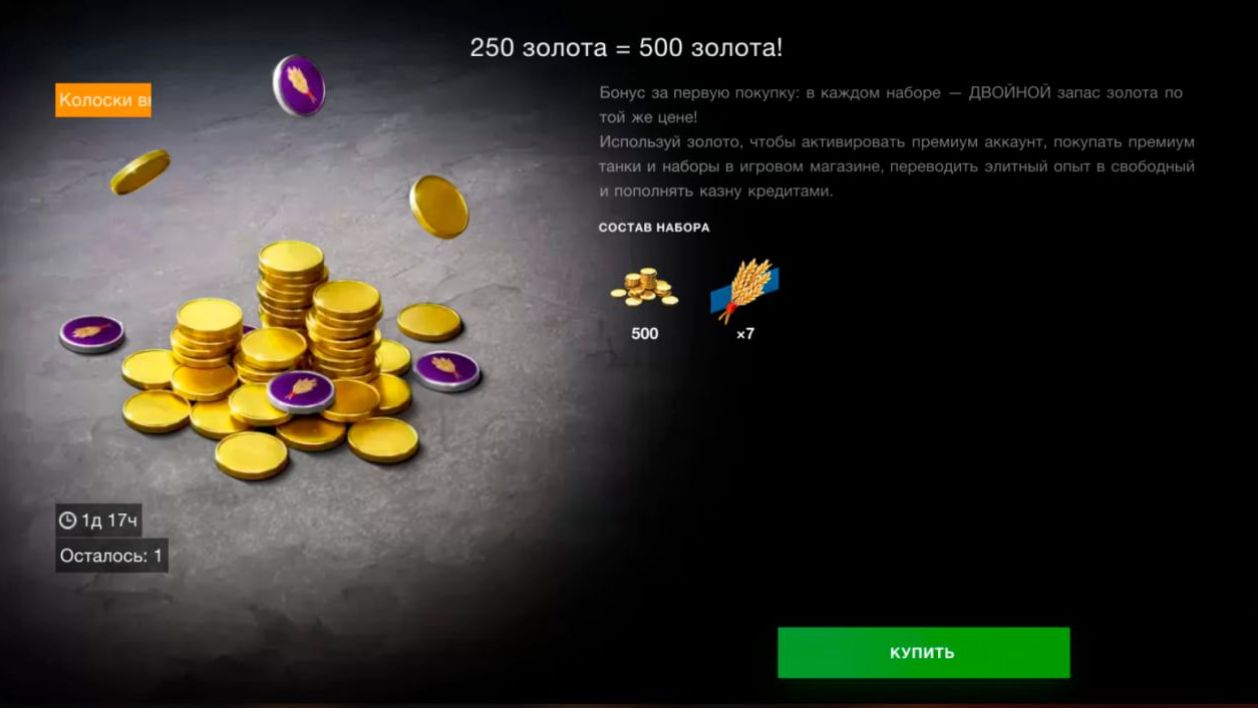Click the Осталось: 1 stock label
Viewport: 1258px width, 708px height.
click(111, 556)
